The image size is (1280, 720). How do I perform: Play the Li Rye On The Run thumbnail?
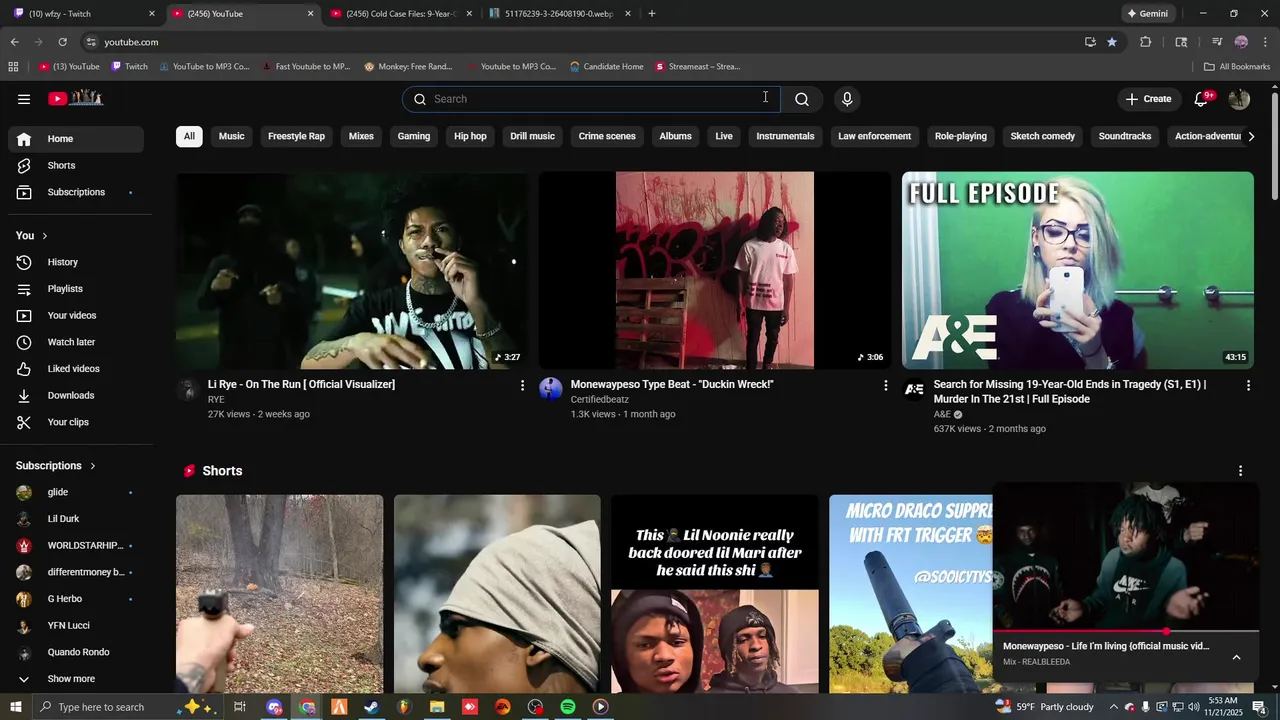click(x=352, y=270)
